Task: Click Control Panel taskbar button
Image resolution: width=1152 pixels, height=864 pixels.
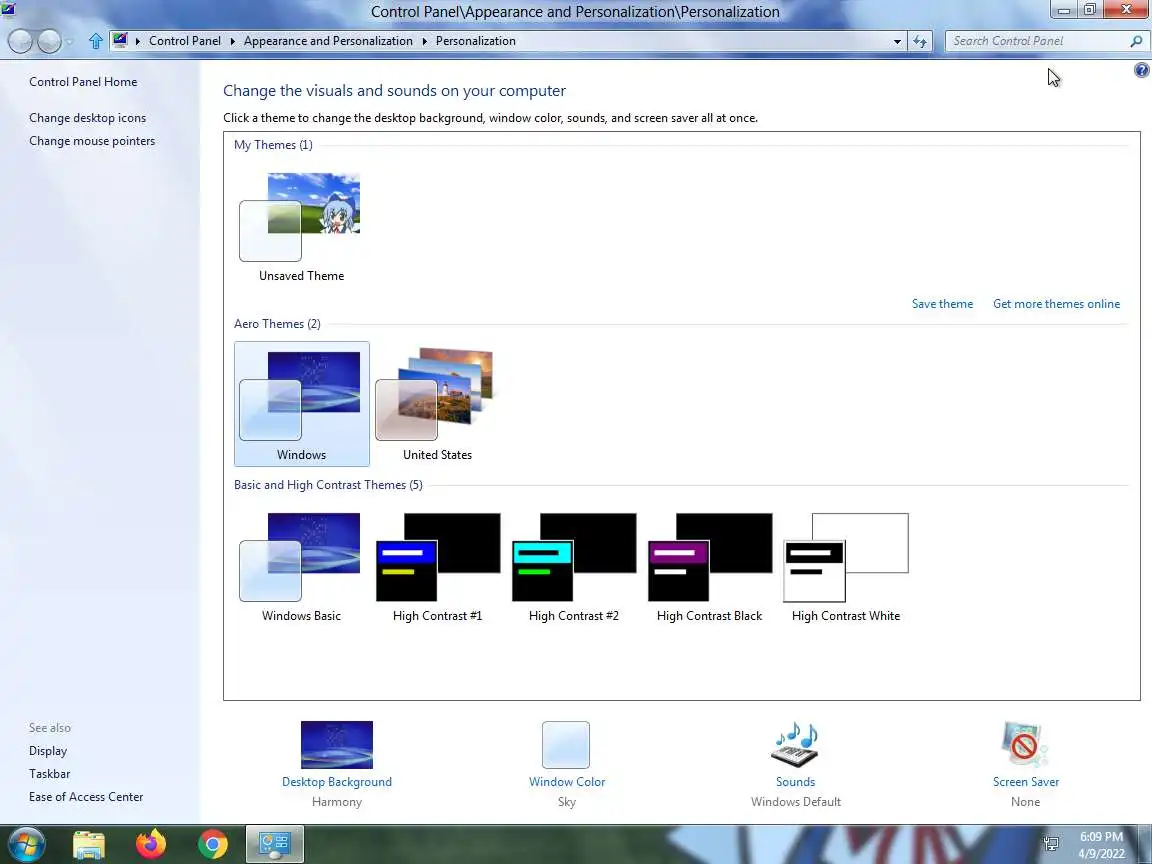Action: (x=274, y=845)
